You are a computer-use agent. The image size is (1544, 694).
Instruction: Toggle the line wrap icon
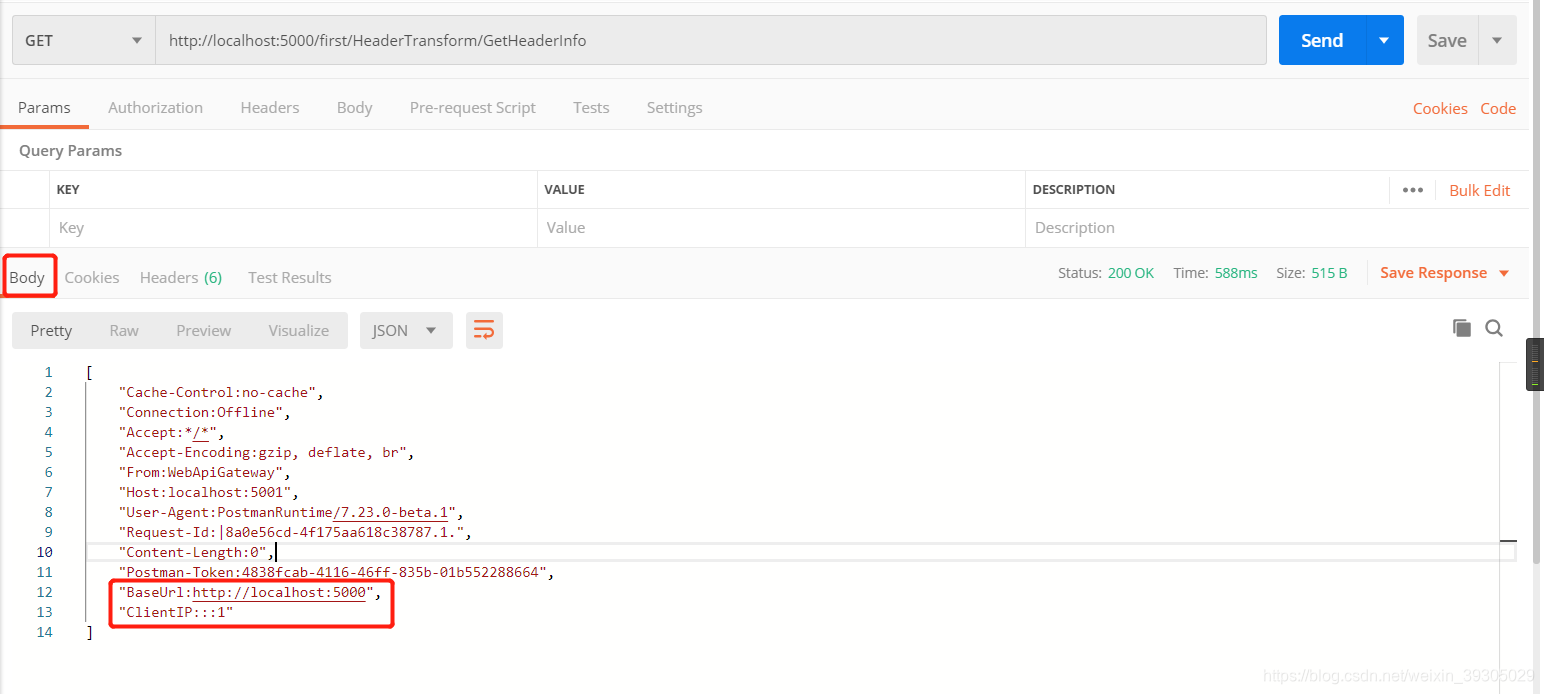pyautogui.click(x=484, y=331)
